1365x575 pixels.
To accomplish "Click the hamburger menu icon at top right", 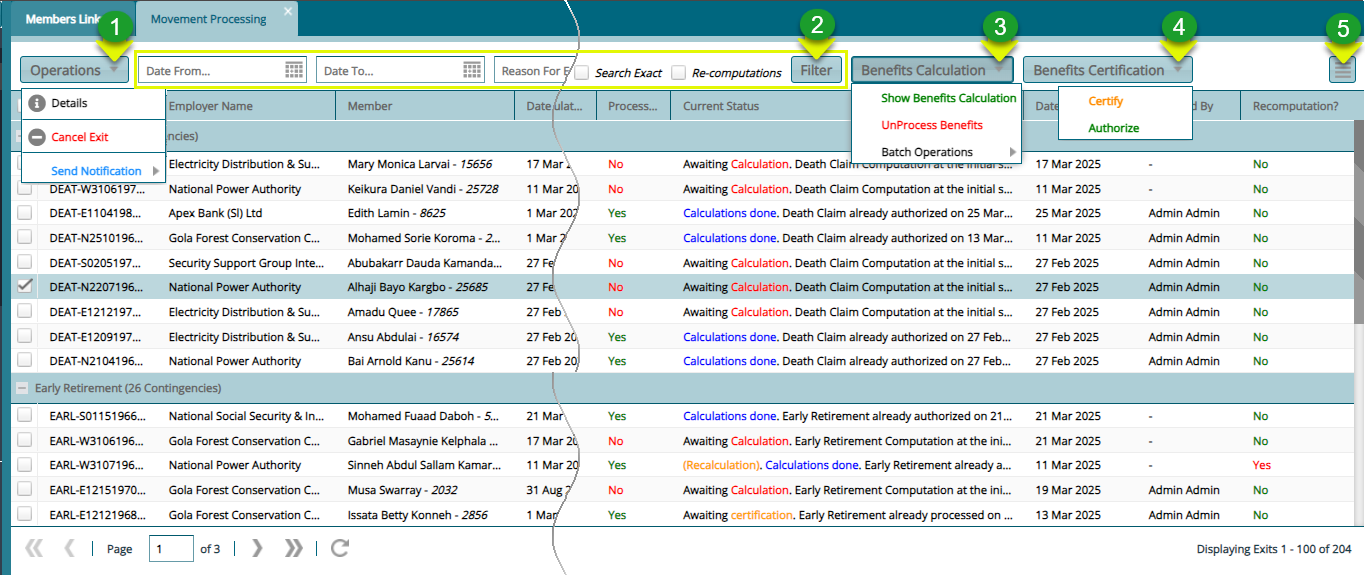I will tap(1341, 70).
